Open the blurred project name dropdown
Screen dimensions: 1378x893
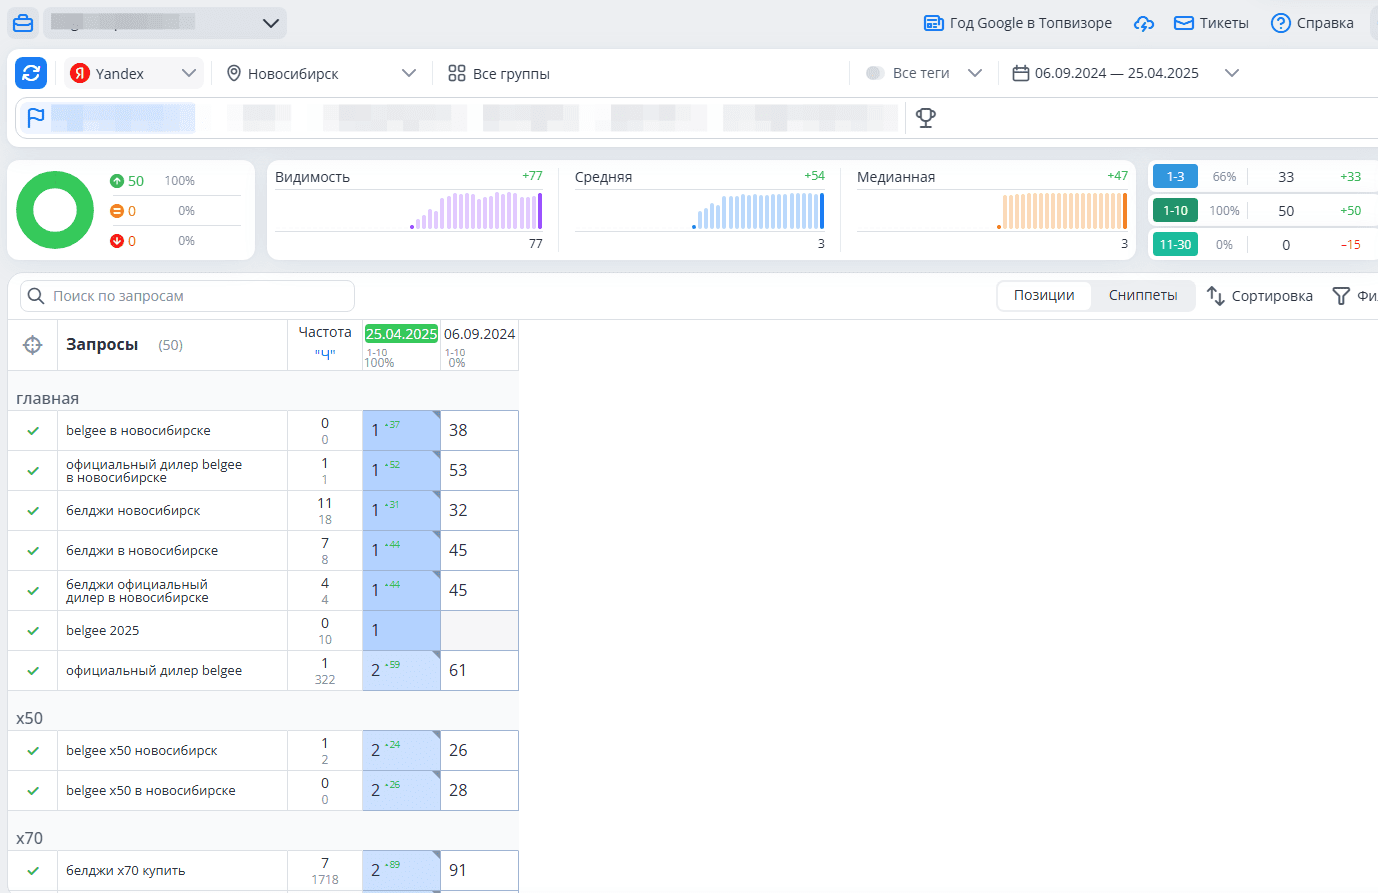pyautogui.click(x=165, y=23)
